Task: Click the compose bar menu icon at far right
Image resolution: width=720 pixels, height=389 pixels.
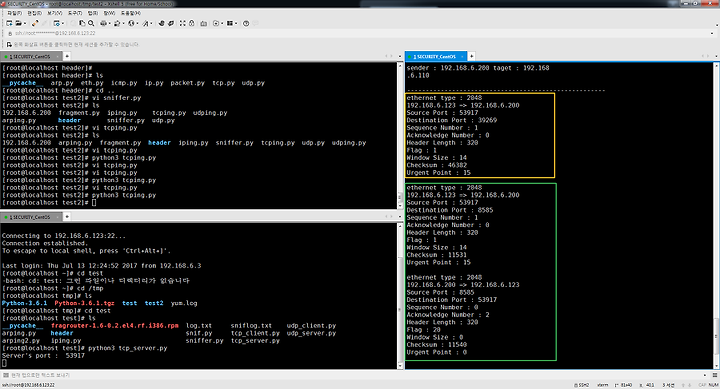Action: [x=715, y=375]
